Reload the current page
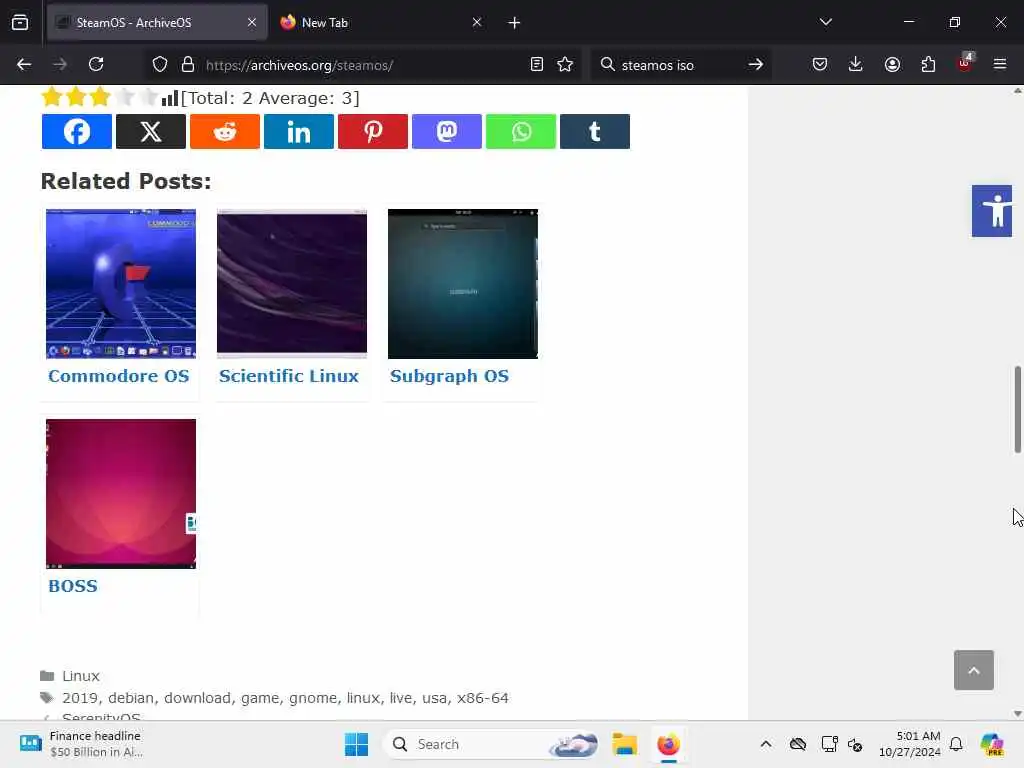 pos(96,65)
